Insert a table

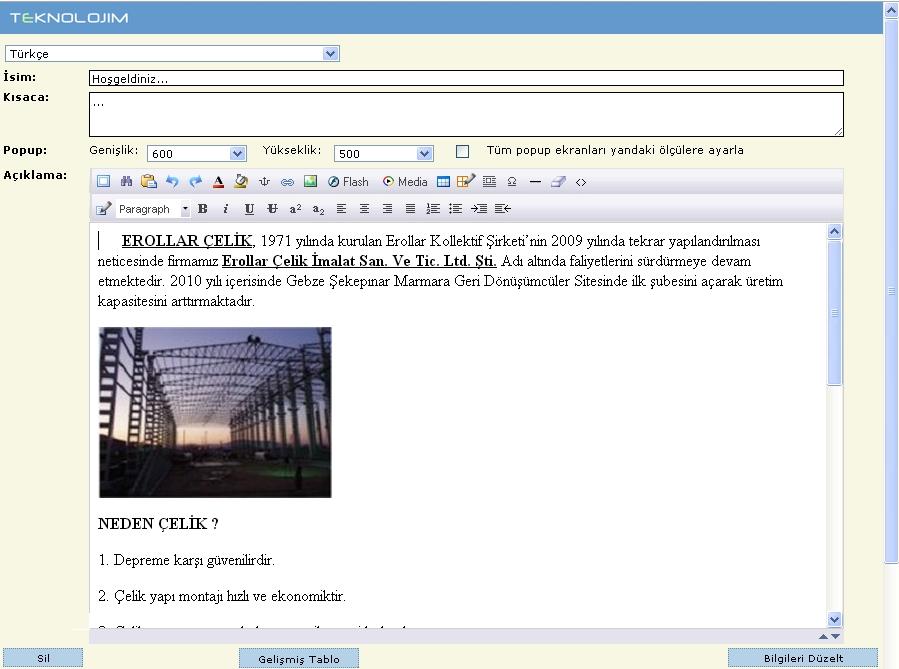tap(443, 182)
